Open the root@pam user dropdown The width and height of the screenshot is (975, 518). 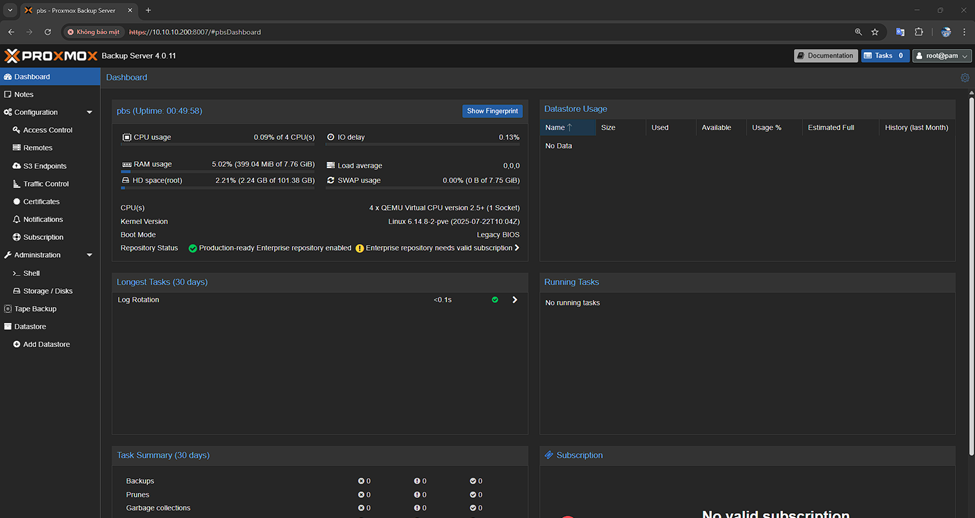pos(941,56)
